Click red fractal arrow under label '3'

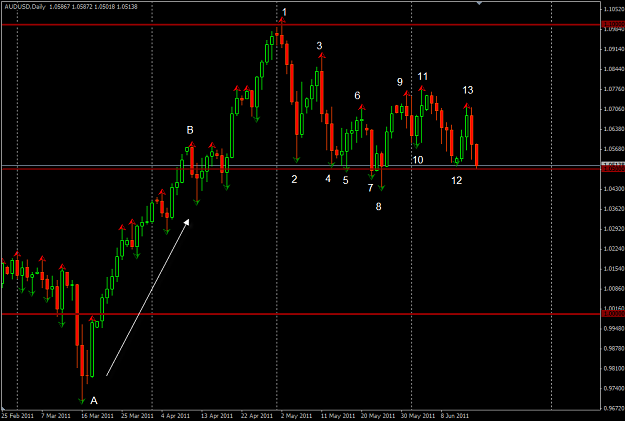click(x=322, y=56)
